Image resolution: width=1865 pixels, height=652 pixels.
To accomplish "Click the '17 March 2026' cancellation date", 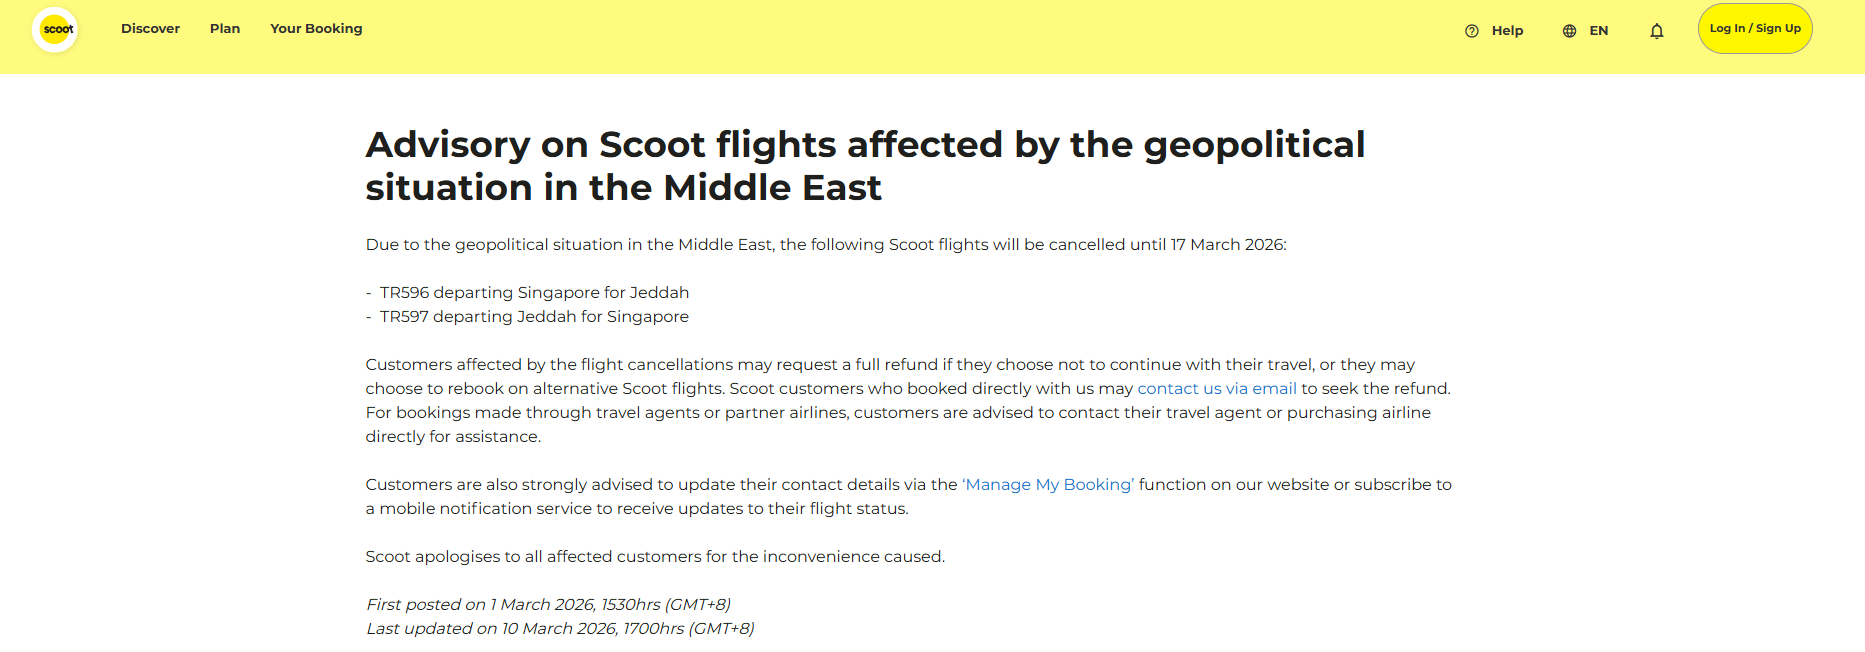I will [x=1226, y=245].
